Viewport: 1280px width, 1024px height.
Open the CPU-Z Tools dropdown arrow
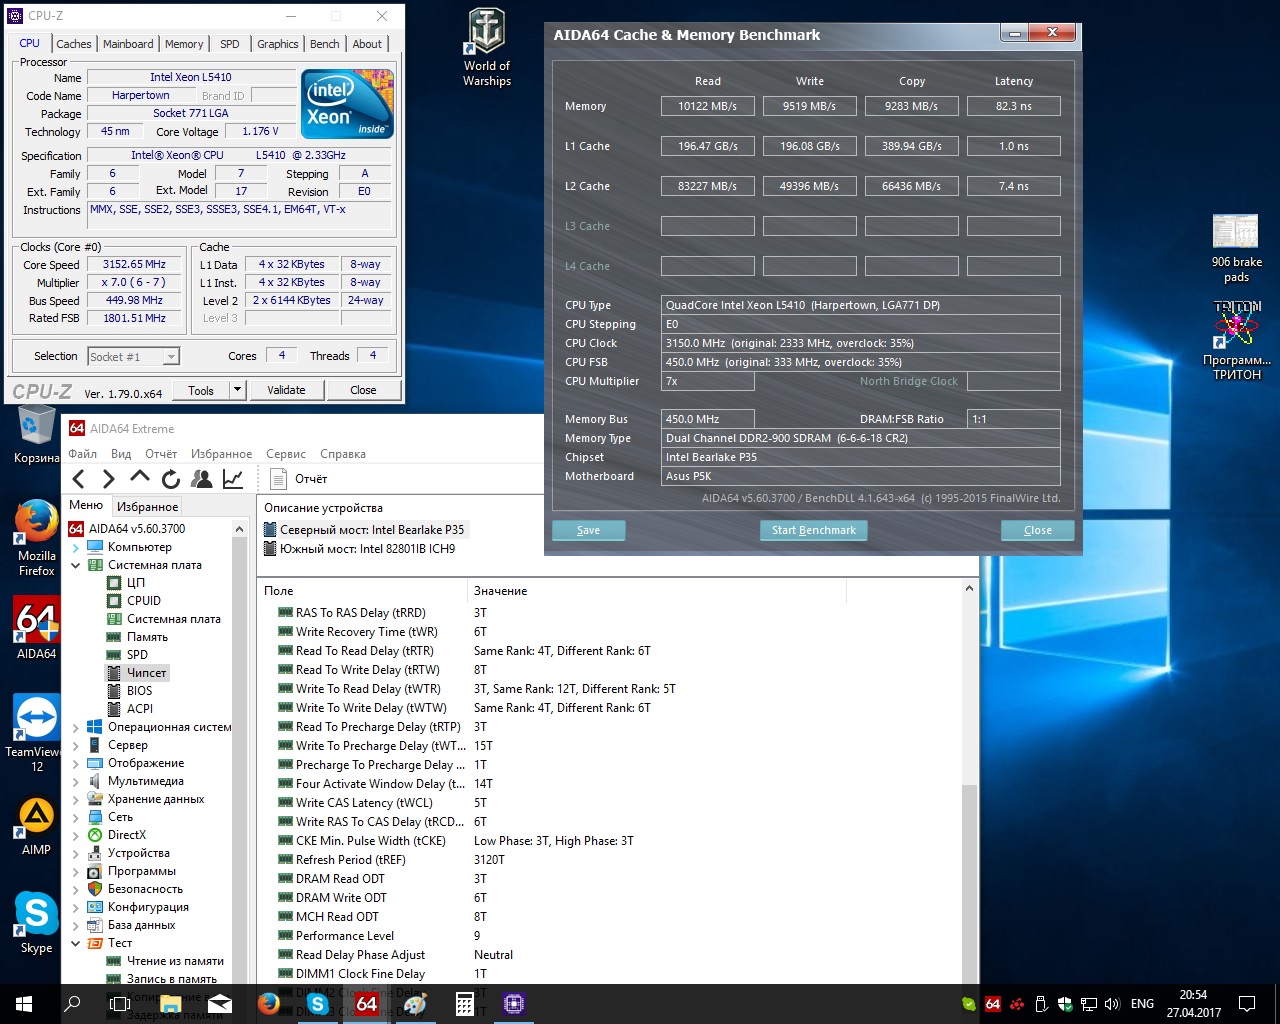(x=237, y=390)
